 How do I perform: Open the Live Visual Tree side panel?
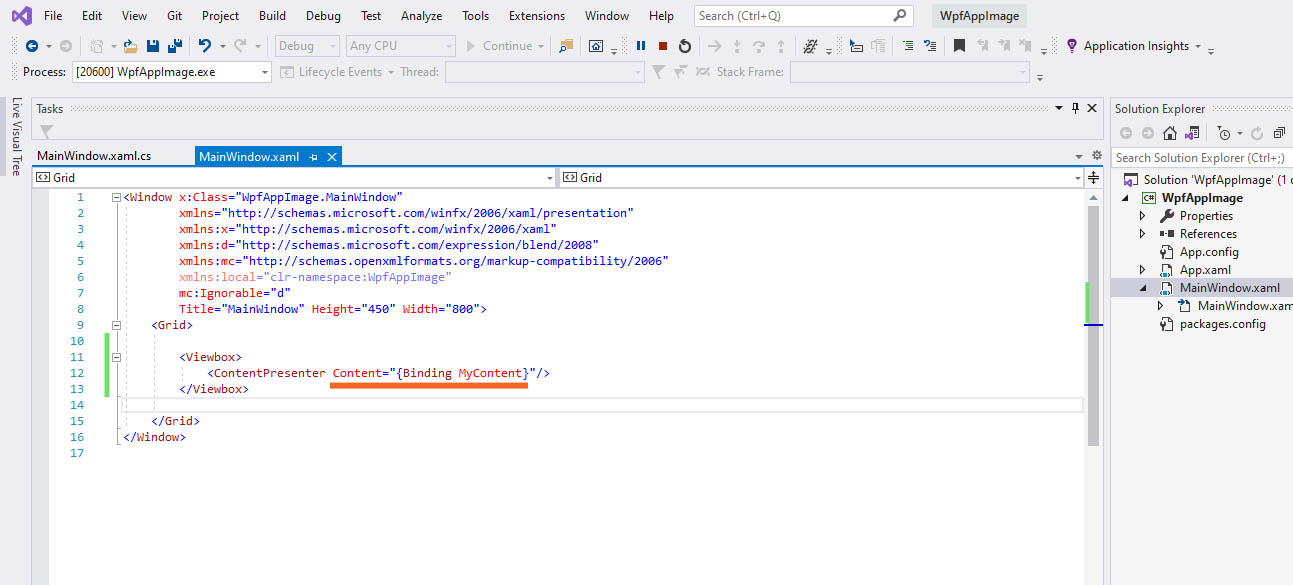click(16, 137)
